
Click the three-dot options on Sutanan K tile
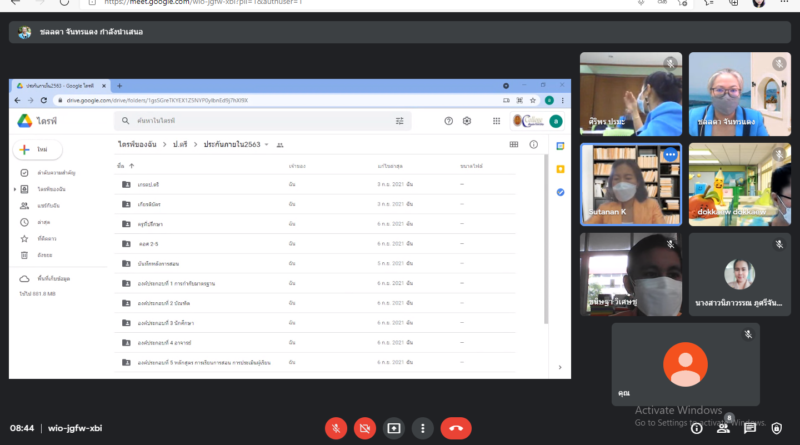670,155
